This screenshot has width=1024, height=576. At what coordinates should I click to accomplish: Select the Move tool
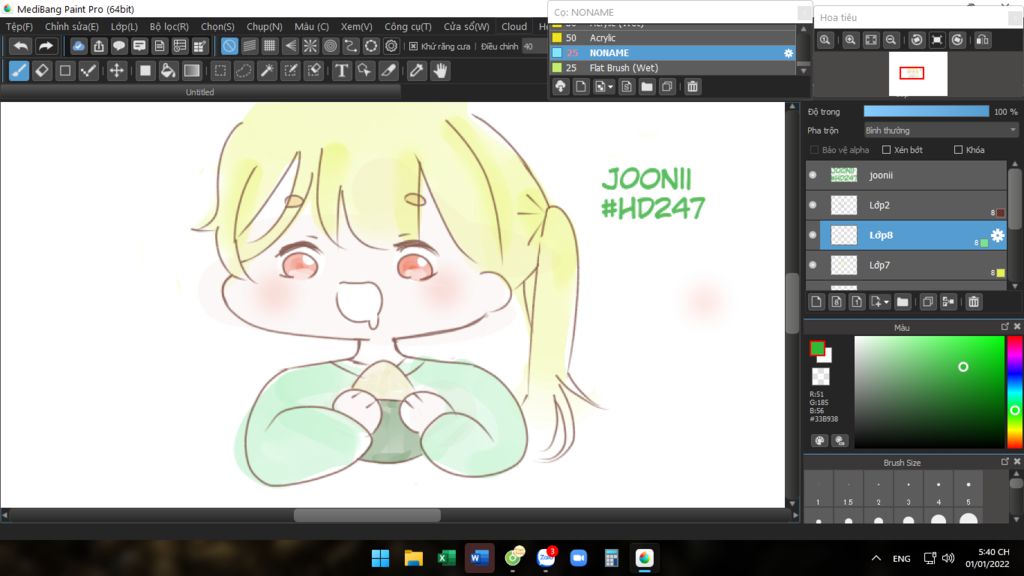point(116,71)
